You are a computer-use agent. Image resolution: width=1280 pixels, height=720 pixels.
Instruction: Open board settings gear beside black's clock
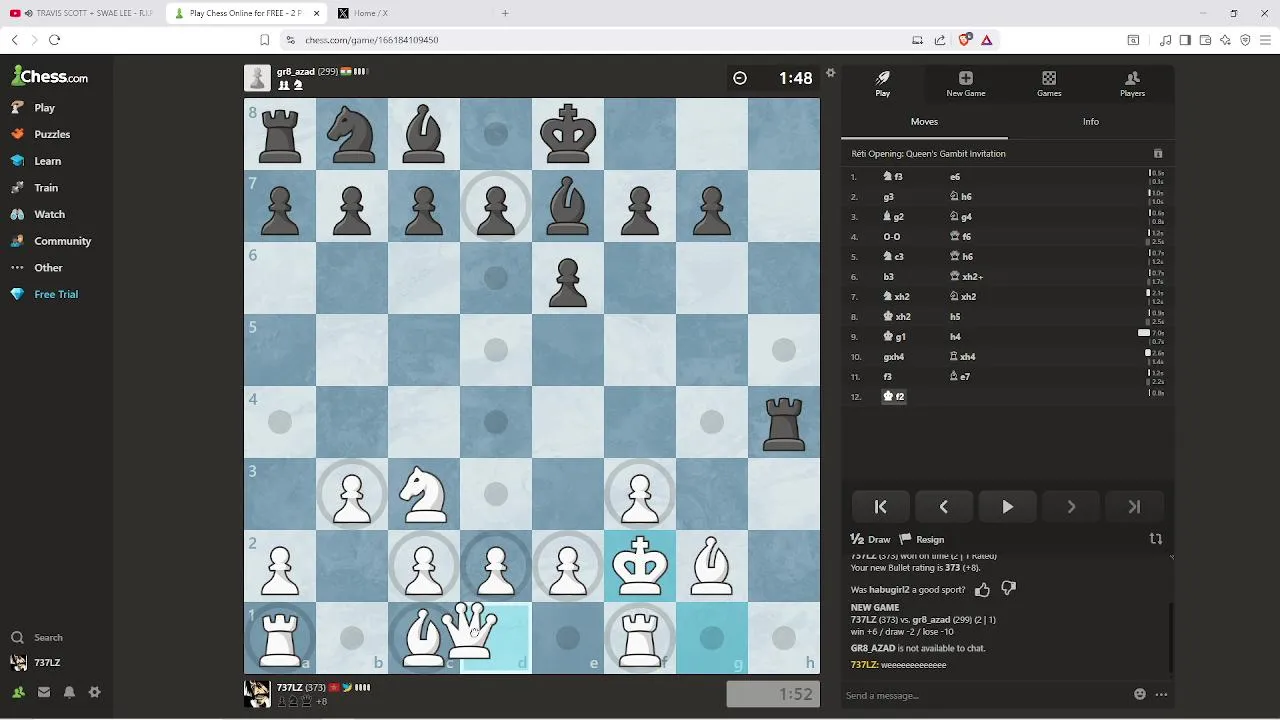click(x=830, y=73)
